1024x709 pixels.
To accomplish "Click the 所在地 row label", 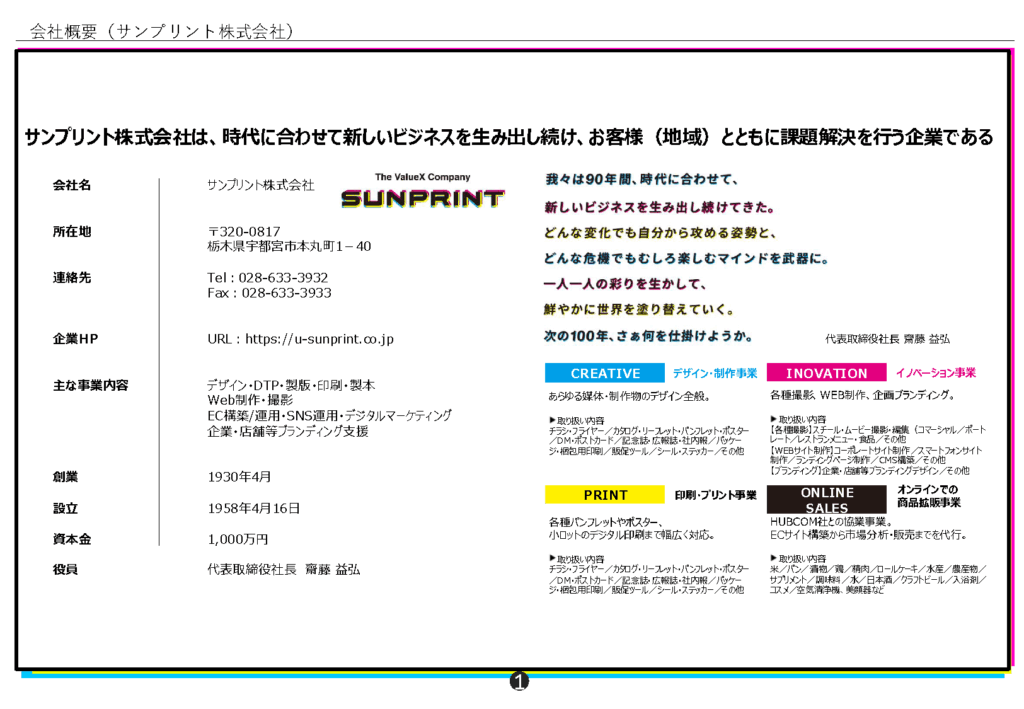I will point(72,232).
